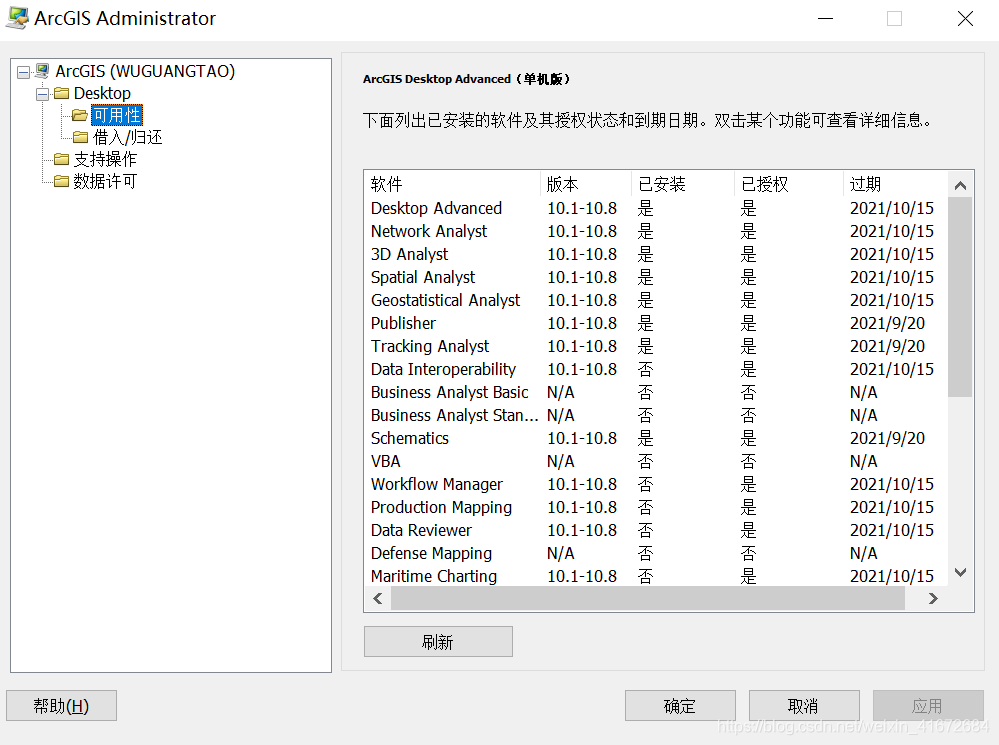The image size is (999, 745).
Task: Click the 软件 column header
Action: click(387, 185)
